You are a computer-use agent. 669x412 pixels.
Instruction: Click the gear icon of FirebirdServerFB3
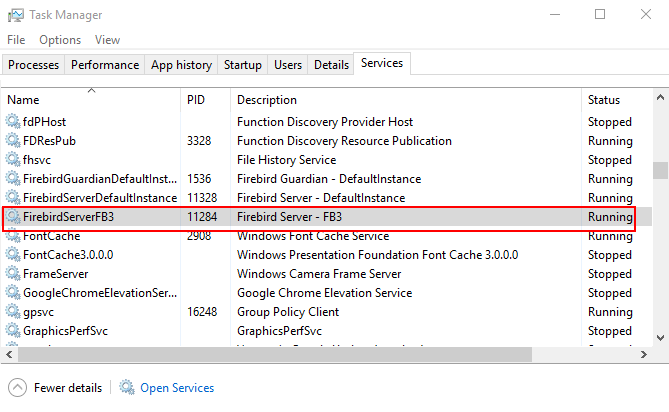click(13, 217)
